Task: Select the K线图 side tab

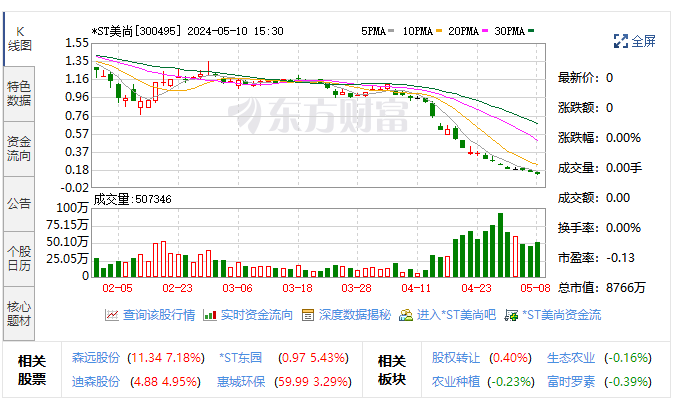Action: click(x=19, y=39)
